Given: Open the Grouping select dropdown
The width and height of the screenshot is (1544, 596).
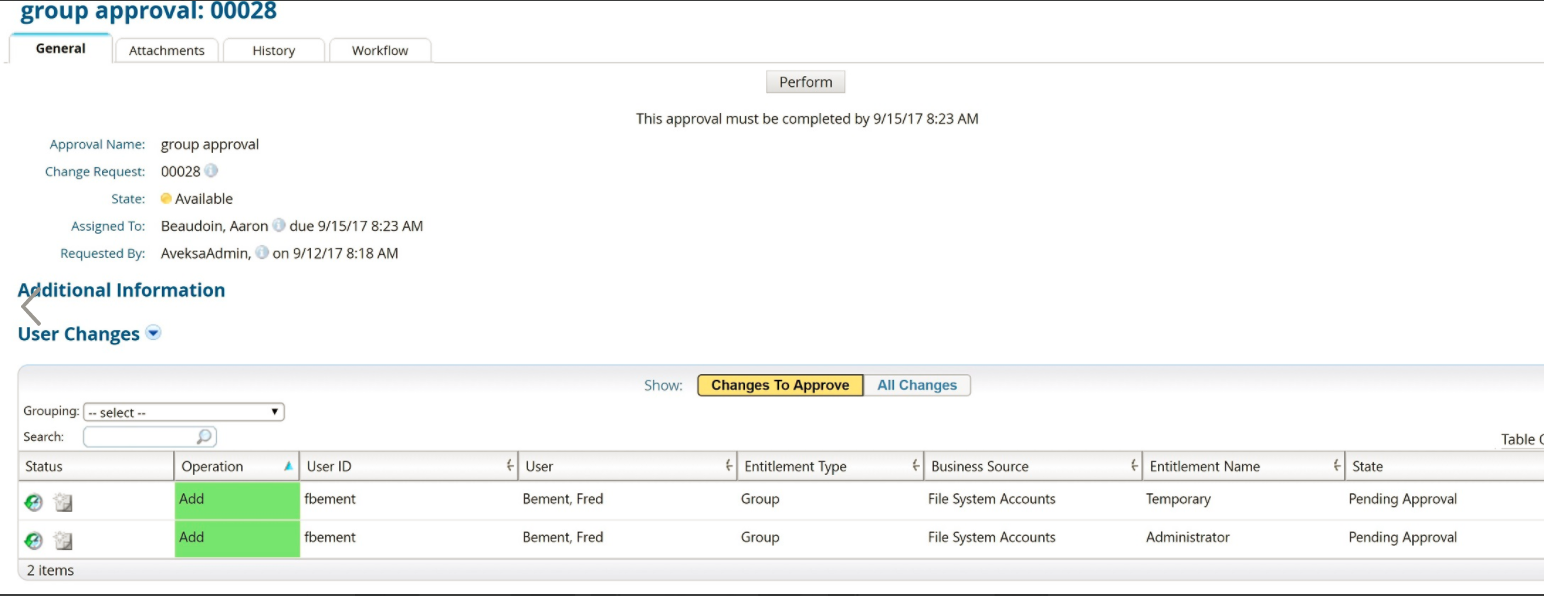Looking at the screenshot, I should [x=184, y=412].
